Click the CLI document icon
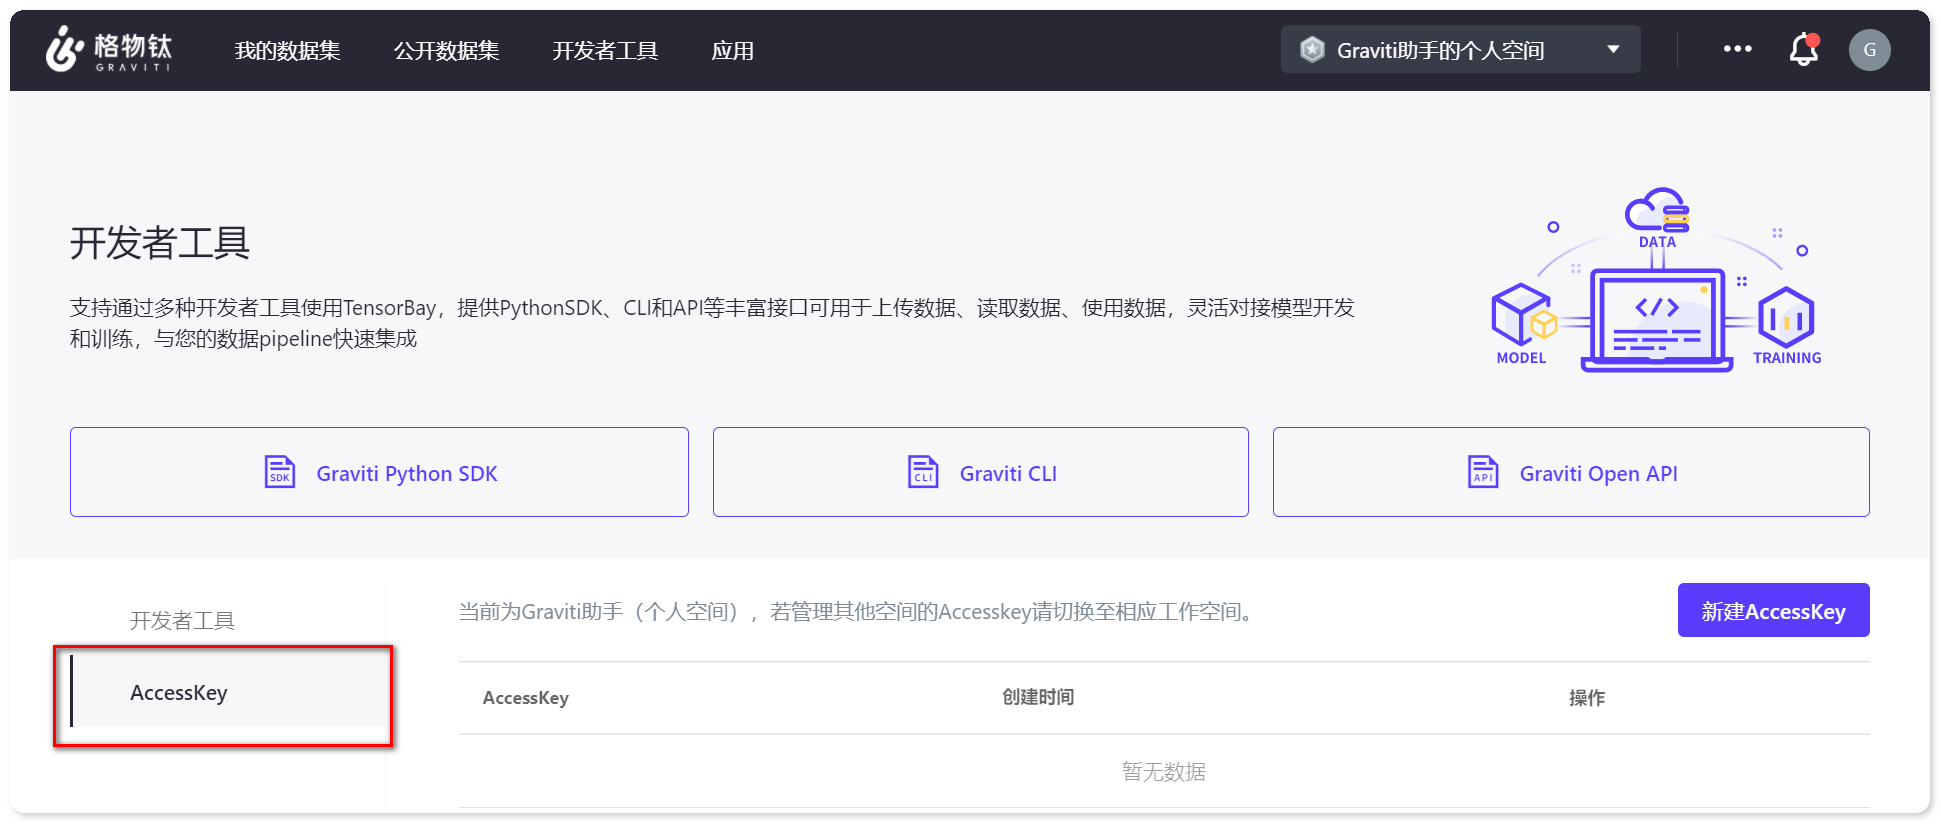 (x=922, y=472)
